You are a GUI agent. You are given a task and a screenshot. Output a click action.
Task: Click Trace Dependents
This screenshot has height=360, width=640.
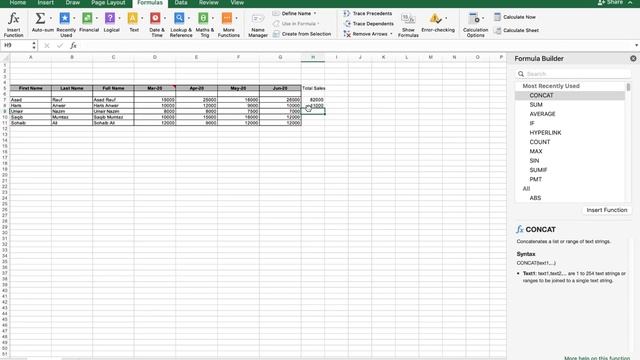(373, 24)
